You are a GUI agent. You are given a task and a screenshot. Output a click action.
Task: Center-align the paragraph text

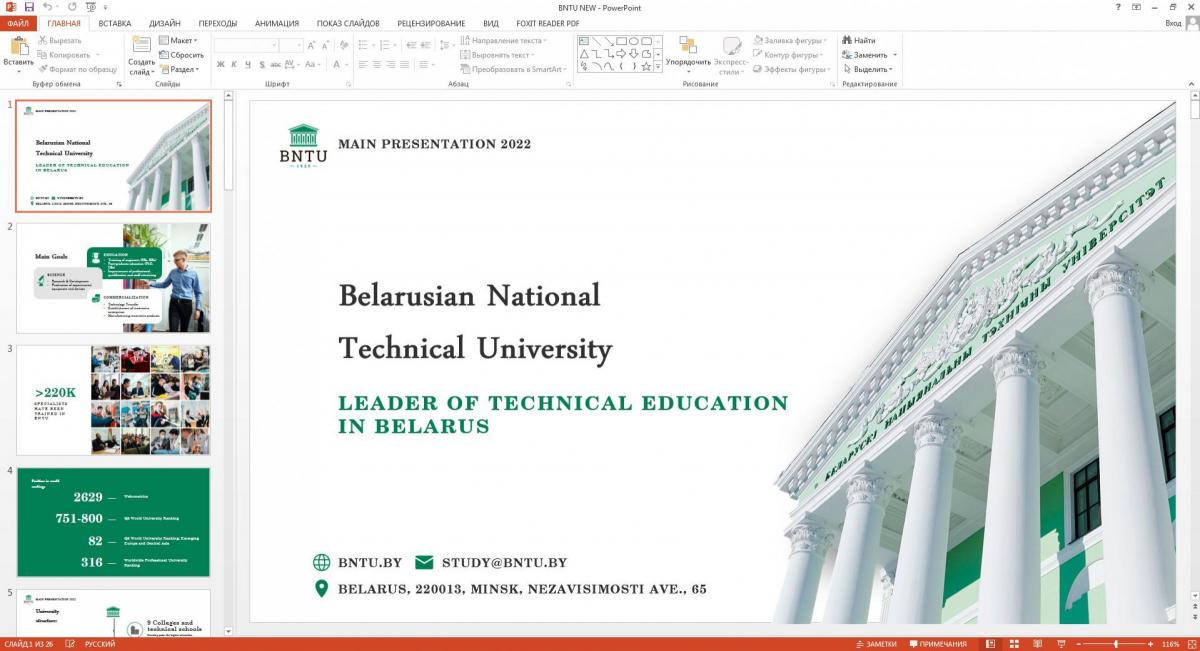377,64
